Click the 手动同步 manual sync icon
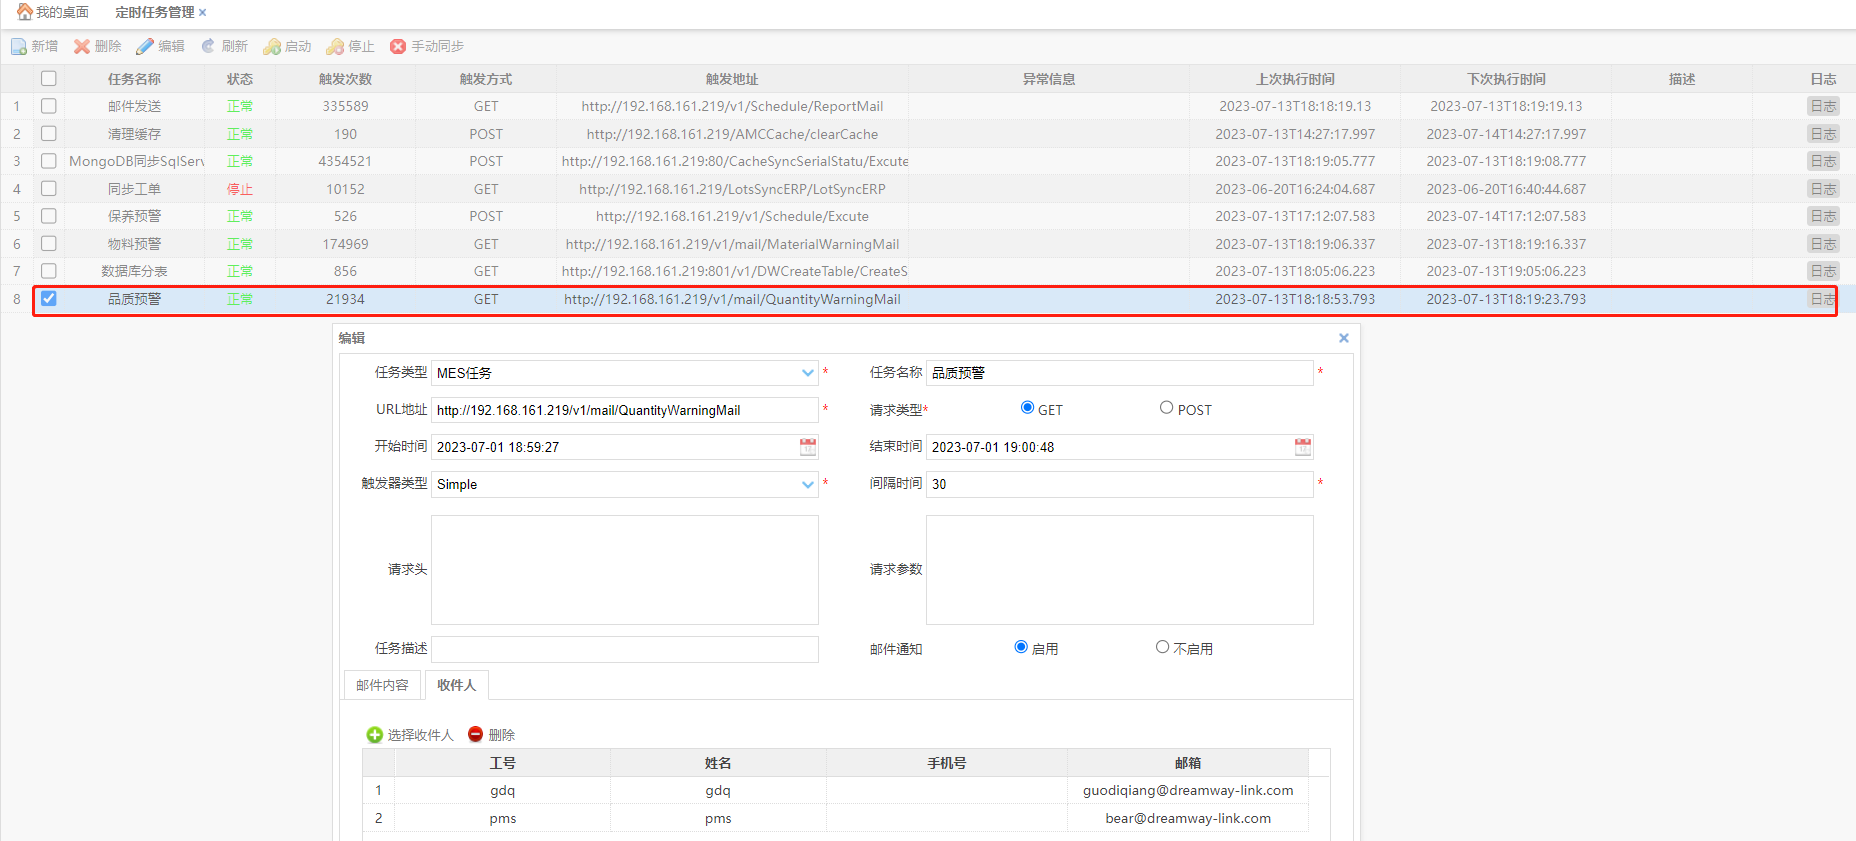Image resolution: width=1856 pixels, height=841 pixels. tap(398, 47)
